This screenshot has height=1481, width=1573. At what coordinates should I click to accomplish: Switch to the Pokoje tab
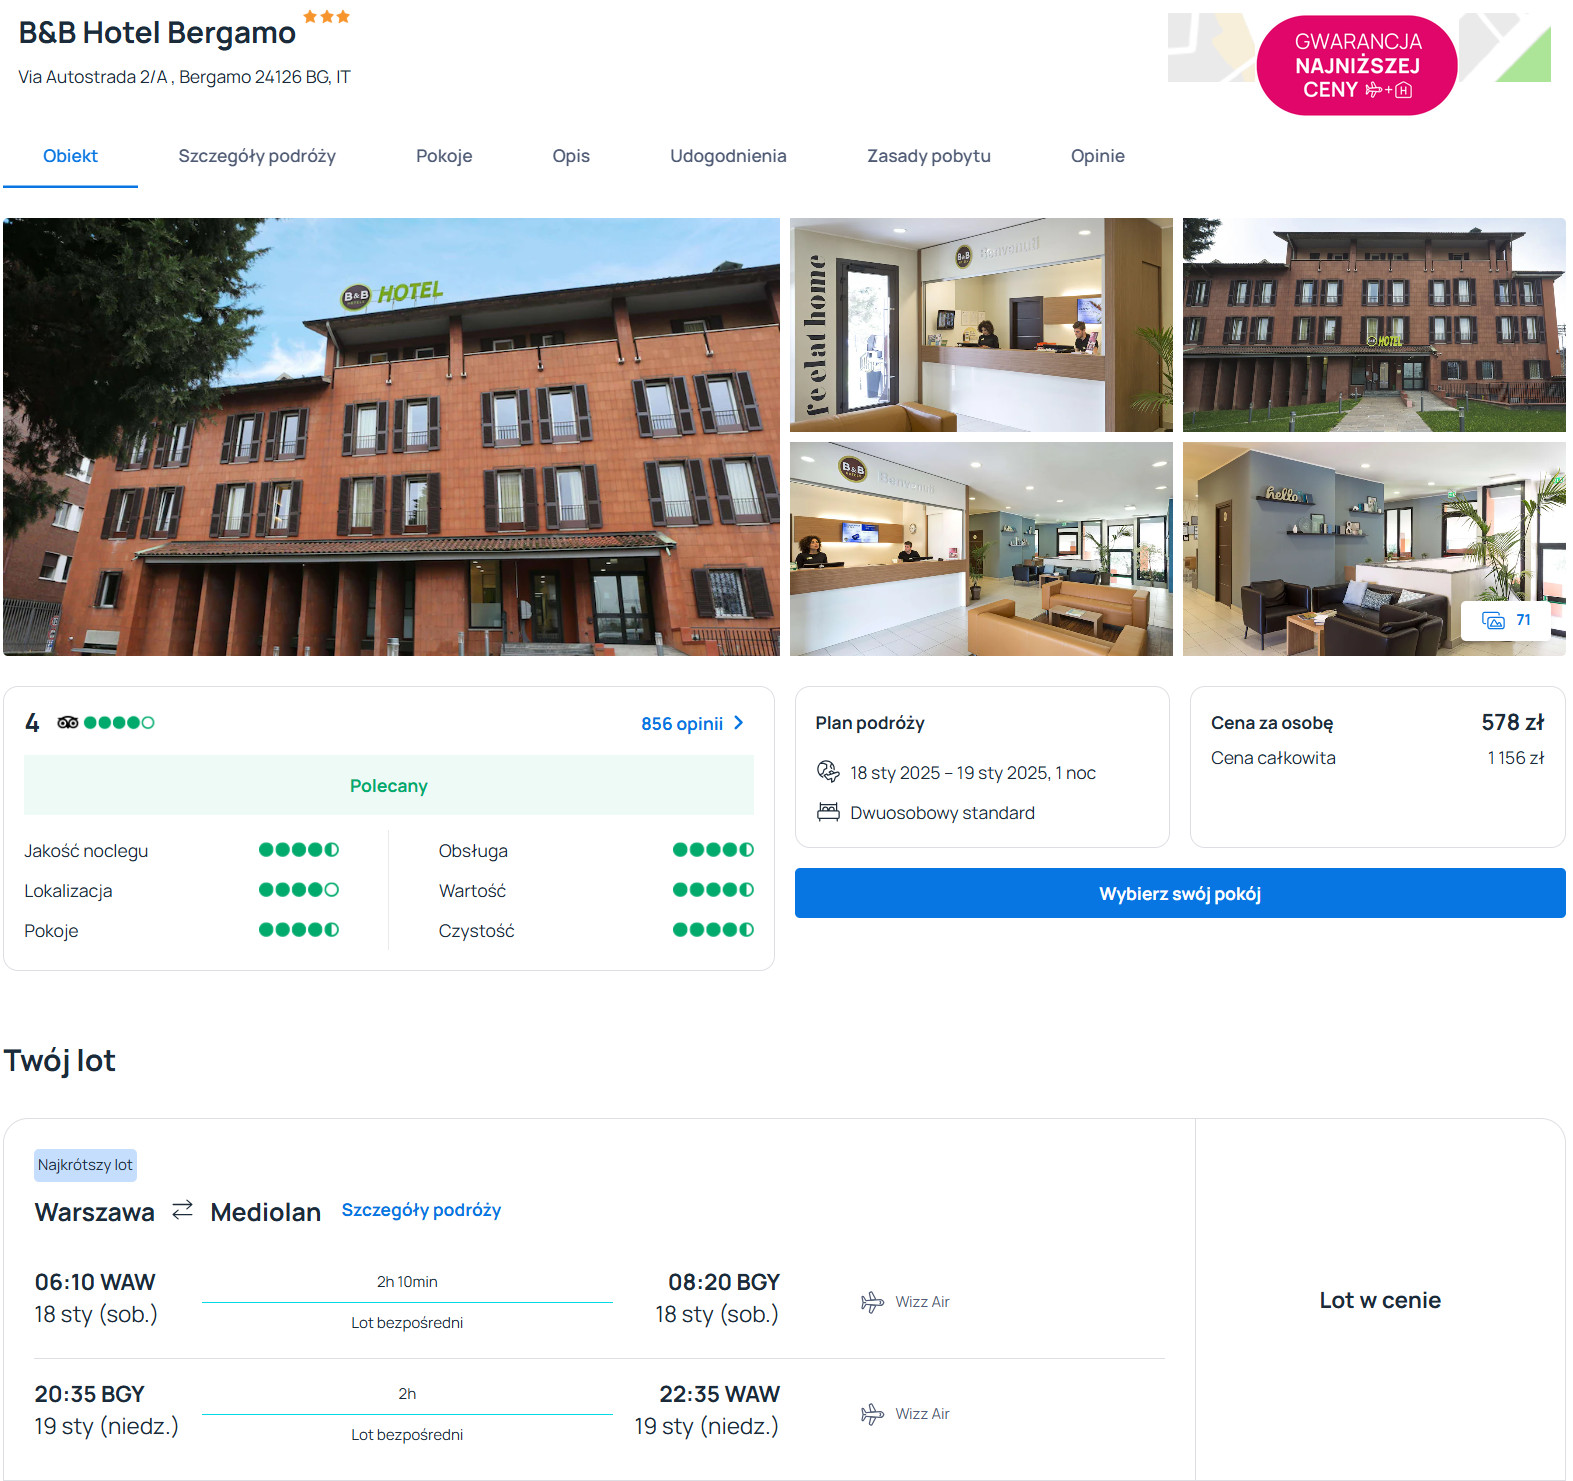444,156
